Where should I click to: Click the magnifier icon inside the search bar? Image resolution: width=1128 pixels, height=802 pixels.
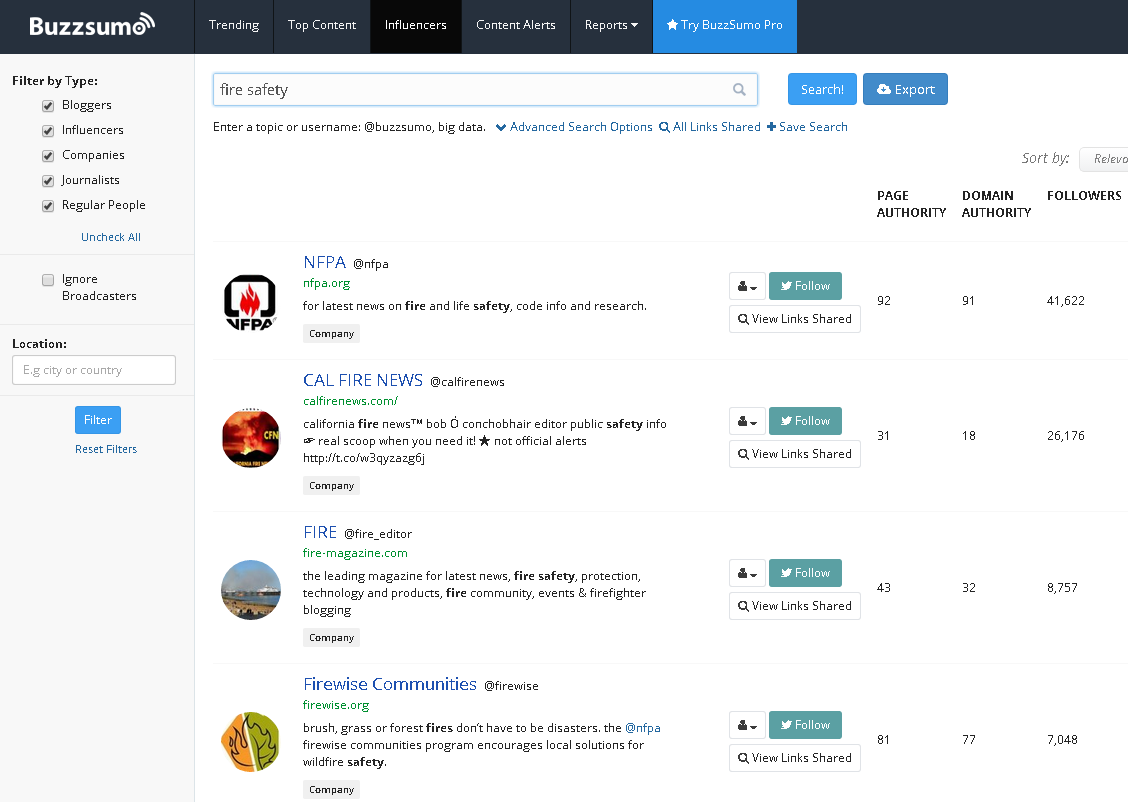click(x=739, y=89)
